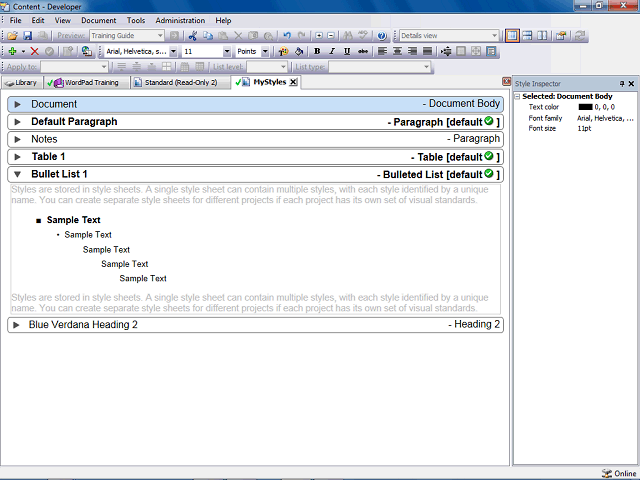Align text left

[382, 51]
